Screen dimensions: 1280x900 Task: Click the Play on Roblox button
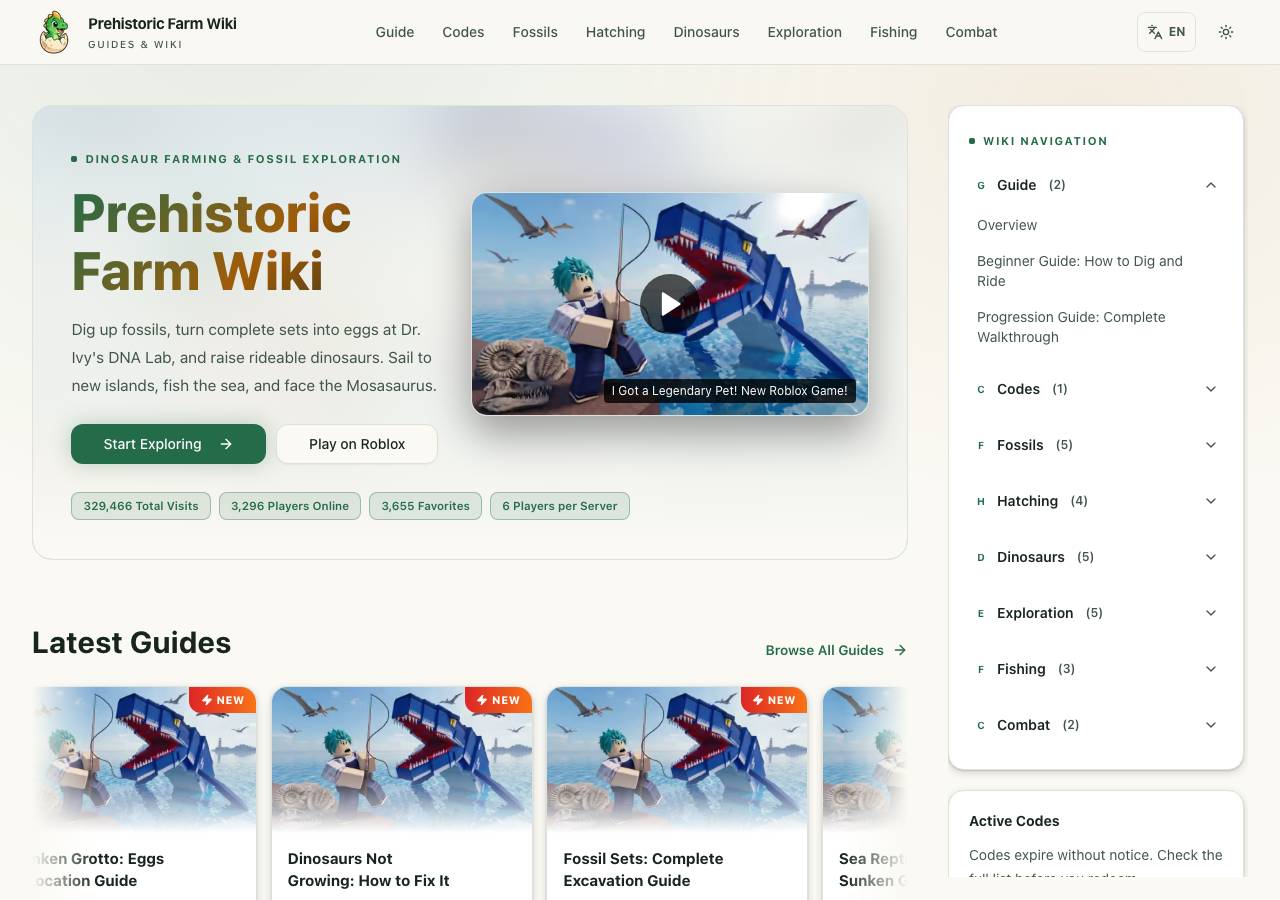[357, 444]
